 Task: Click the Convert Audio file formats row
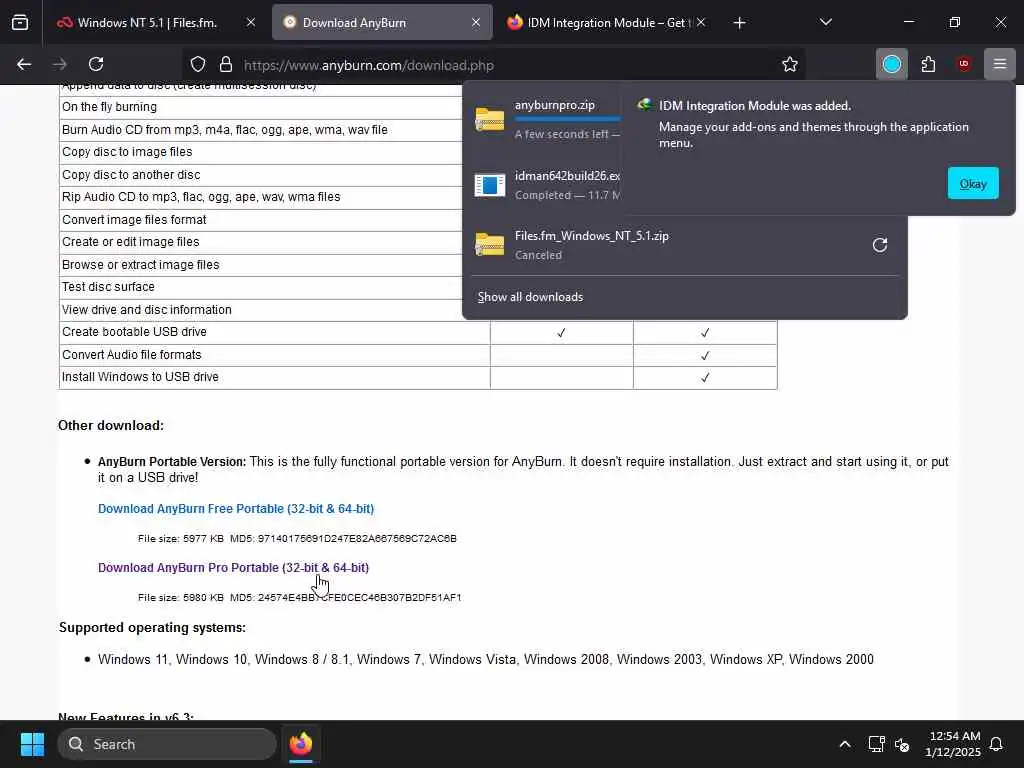(x=418, y=355)
